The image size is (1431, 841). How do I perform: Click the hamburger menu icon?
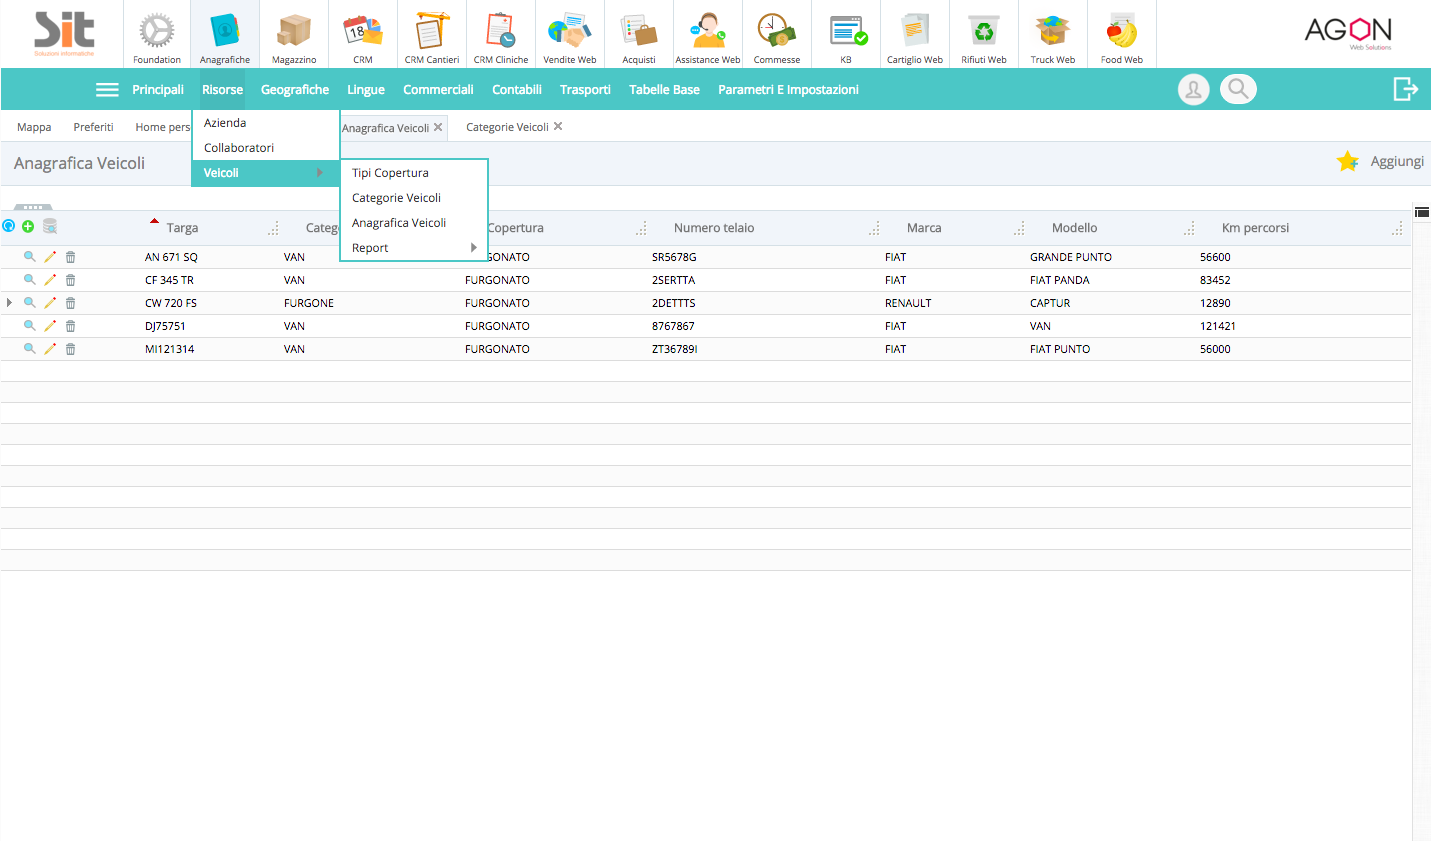107,90
